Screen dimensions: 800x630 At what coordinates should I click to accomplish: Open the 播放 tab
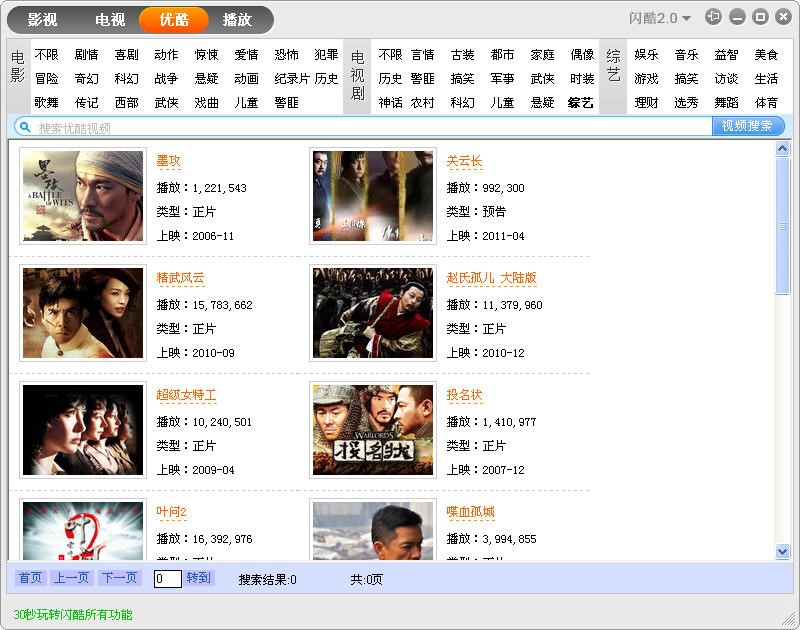(237, 19)
